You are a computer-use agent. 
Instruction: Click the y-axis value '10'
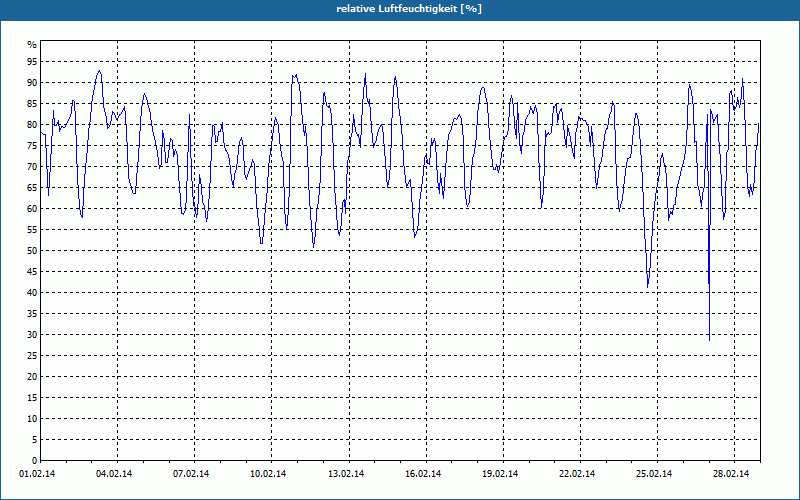pyautogui.click(x=32, y=419)
